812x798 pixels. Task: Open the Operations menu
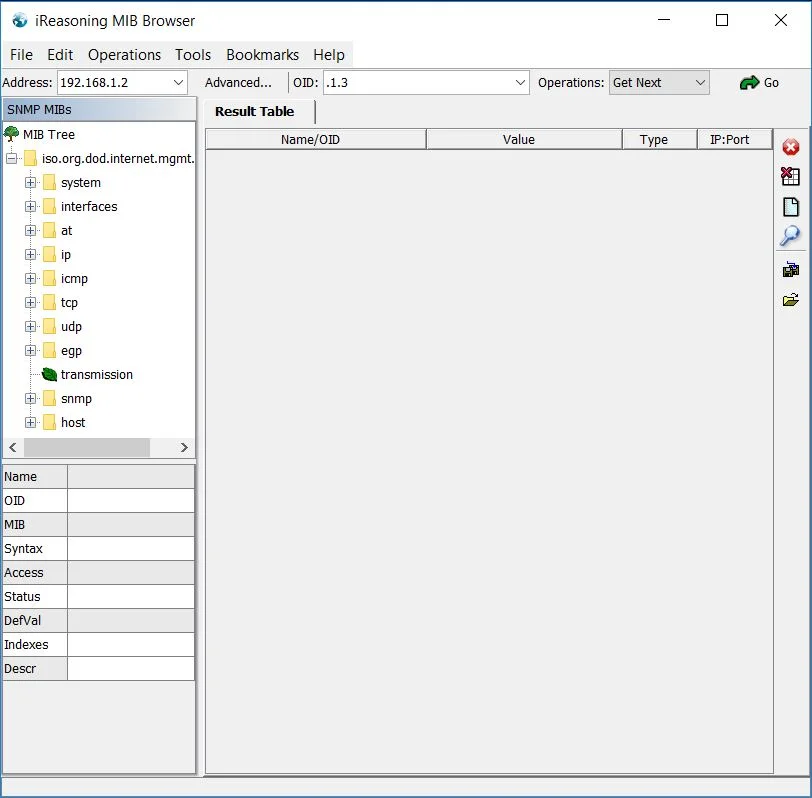(124, 54)
